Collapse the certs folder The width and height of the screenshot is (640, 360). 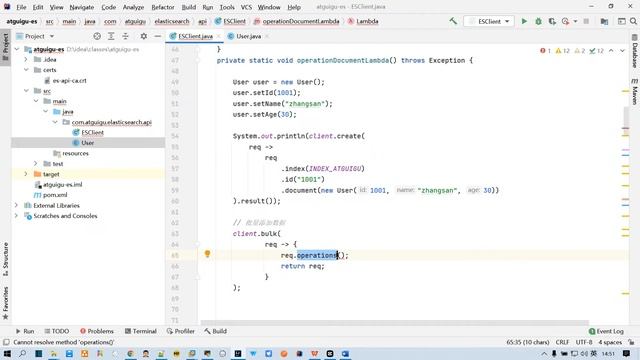pyautogui.click(x=26, y=70)
